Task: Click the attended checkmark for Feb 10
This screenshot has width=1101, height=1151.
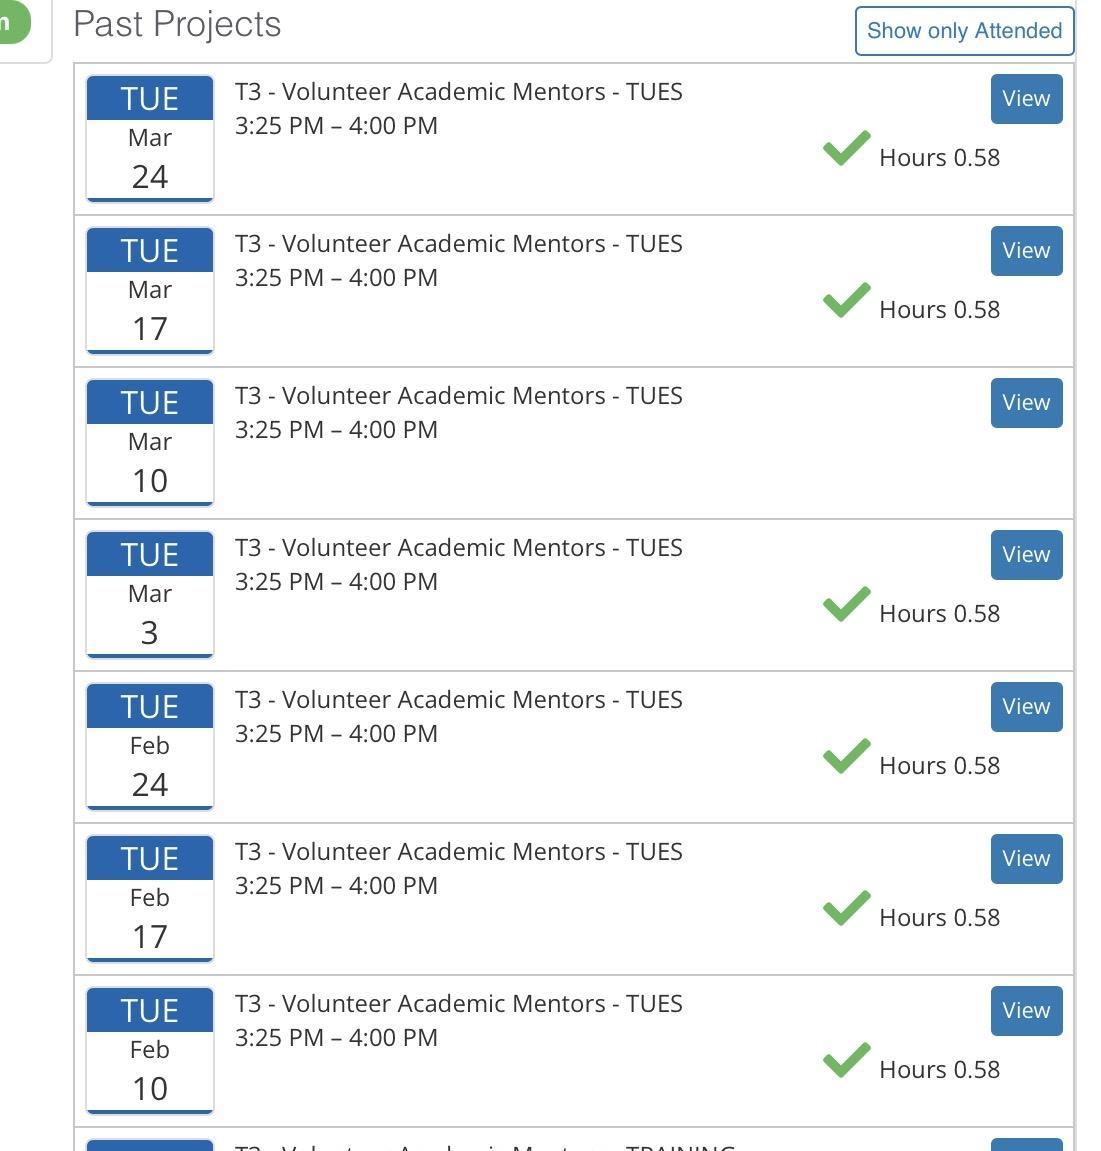Action: click(846, 1062)
